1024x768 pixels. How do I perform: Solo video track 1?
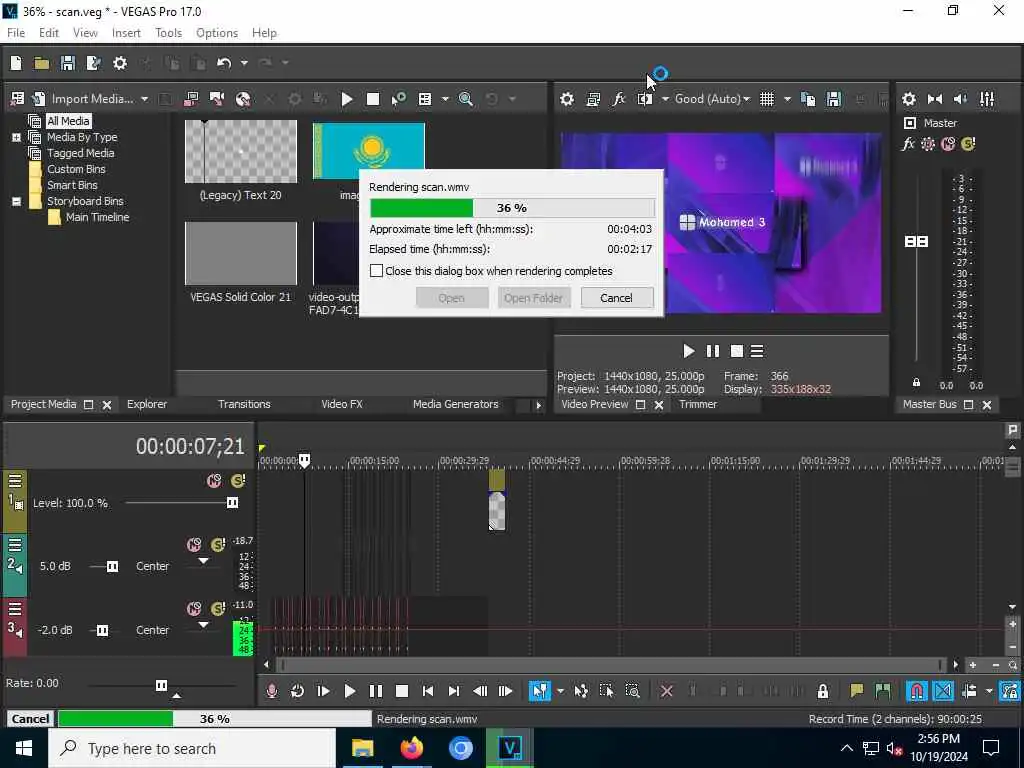(238, 481)
